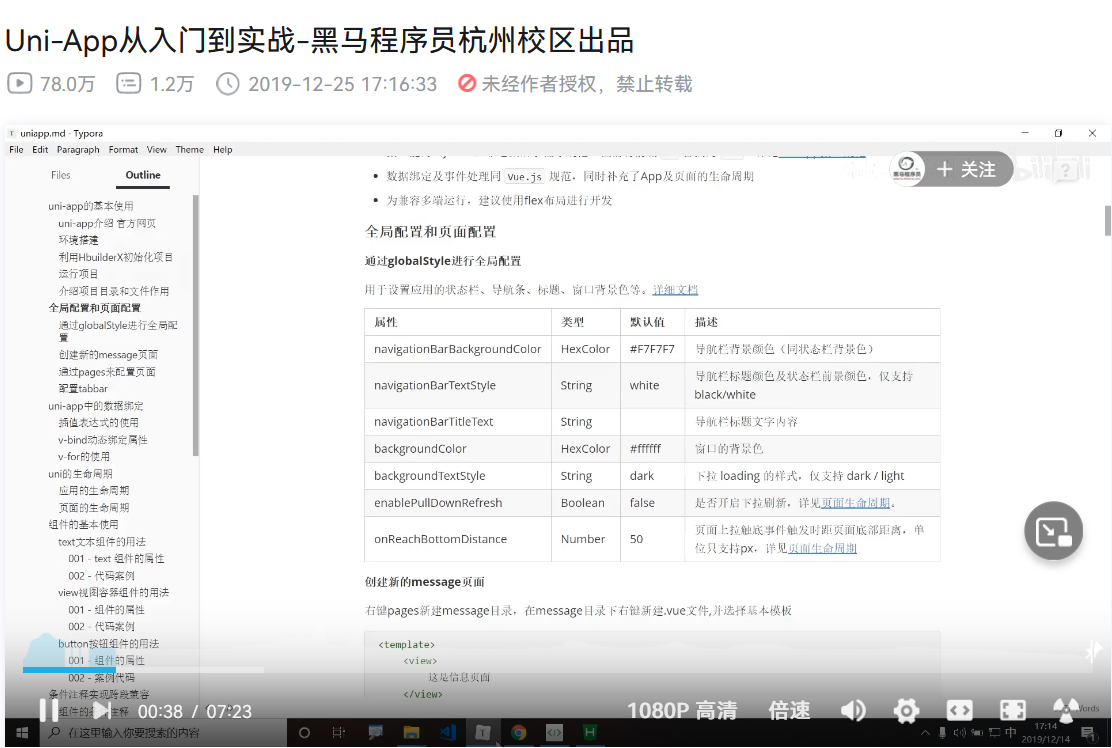Mute the player volume speaker icon
The height and width of the screenshot is (748, 1112).
coord(853,710)
